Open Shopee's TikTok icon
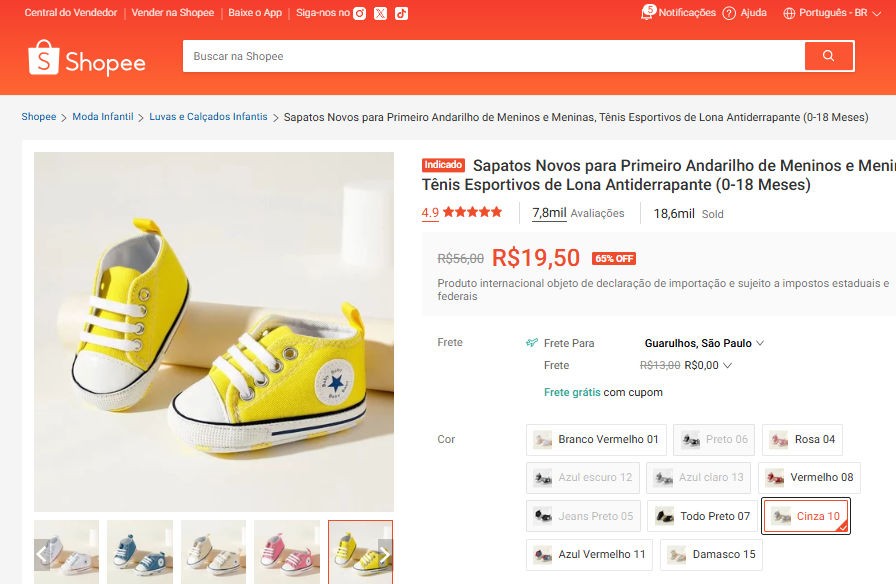 click(x=401, y=13)
